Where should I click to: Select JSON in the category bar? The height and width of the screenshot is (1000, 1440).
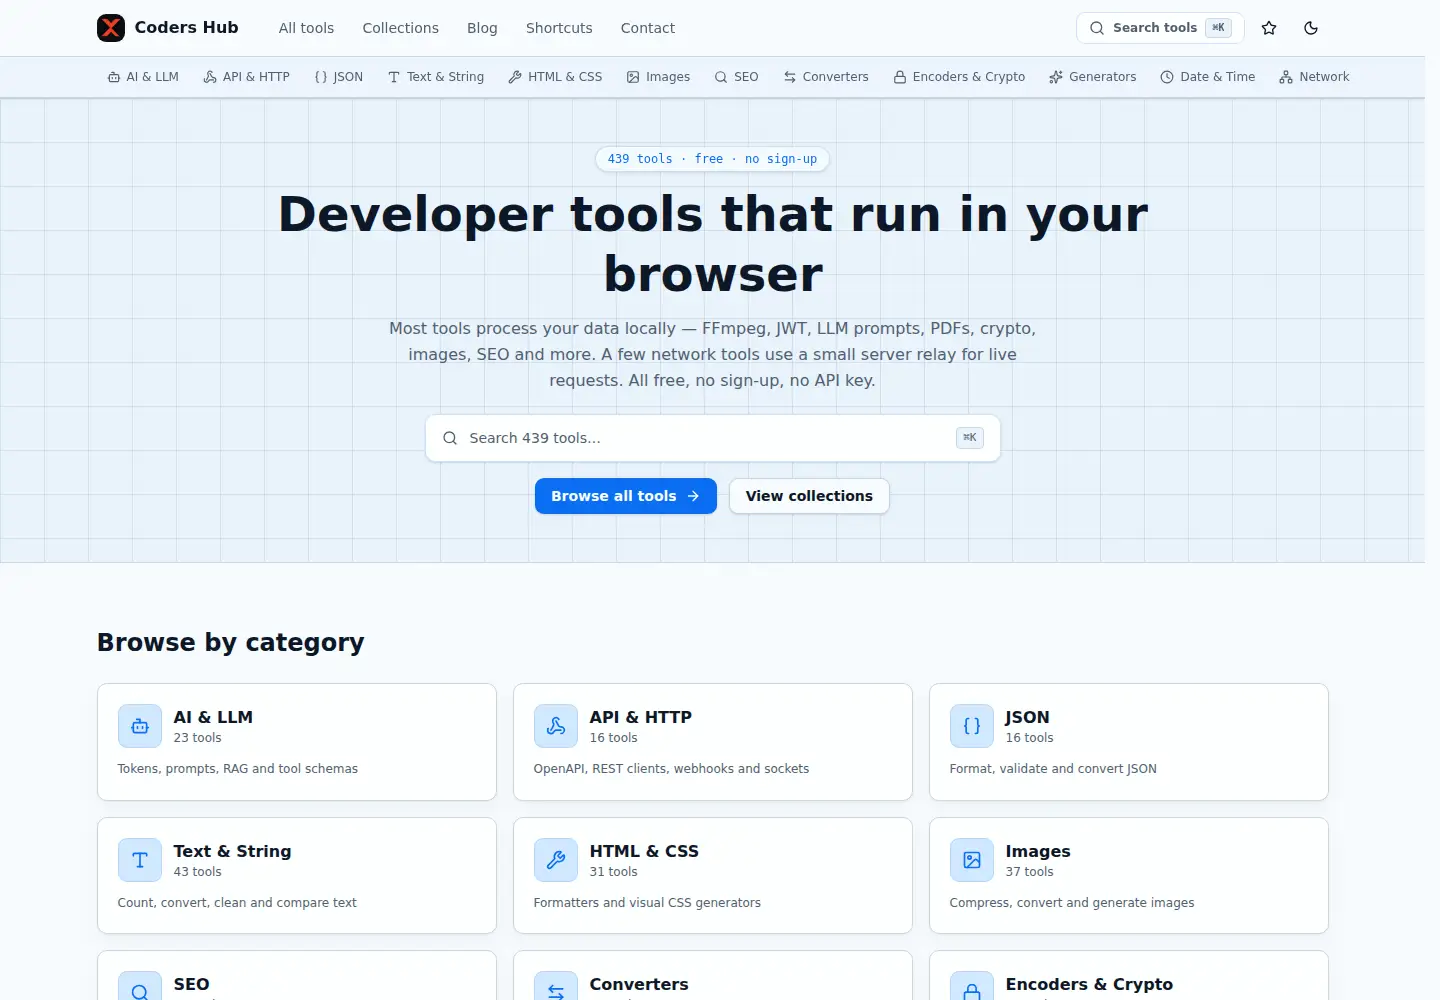point(338,77)
